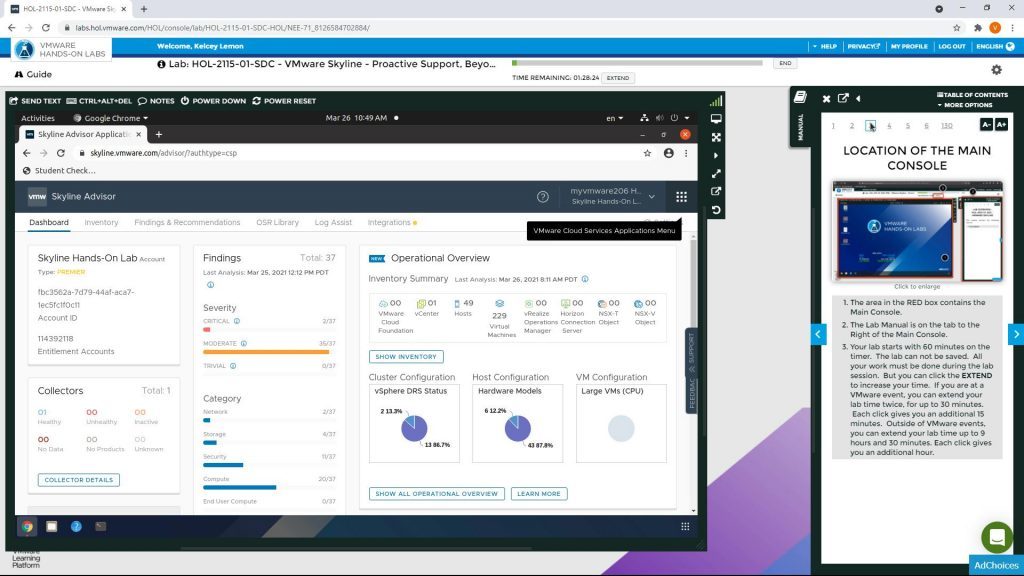Screen dimensions: 1024x576
Task: Open the Help dropdown in lab header
Action: point(825,46)
